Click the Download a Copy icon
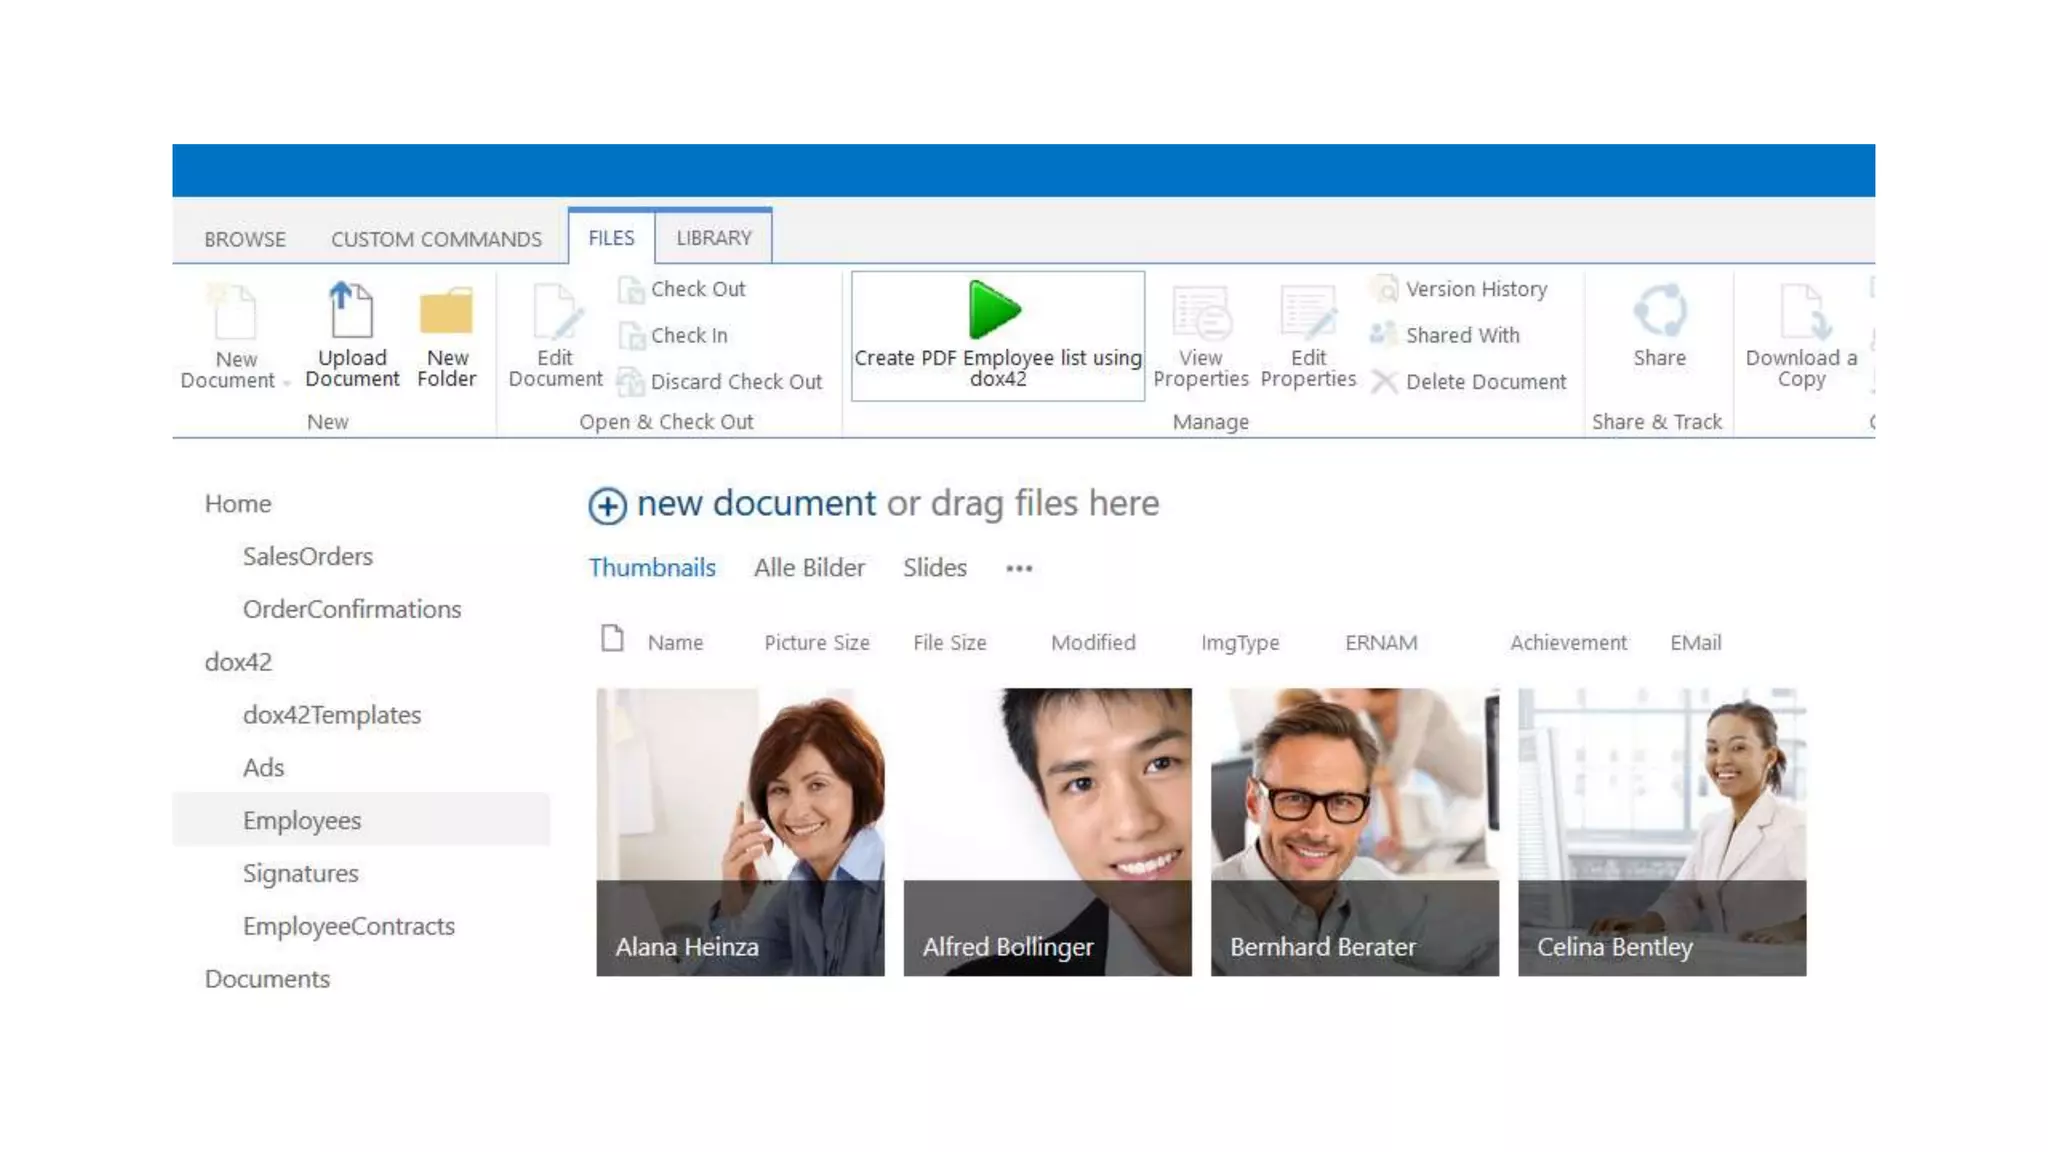The image size is (2048, 1152). coord(1801,311)
